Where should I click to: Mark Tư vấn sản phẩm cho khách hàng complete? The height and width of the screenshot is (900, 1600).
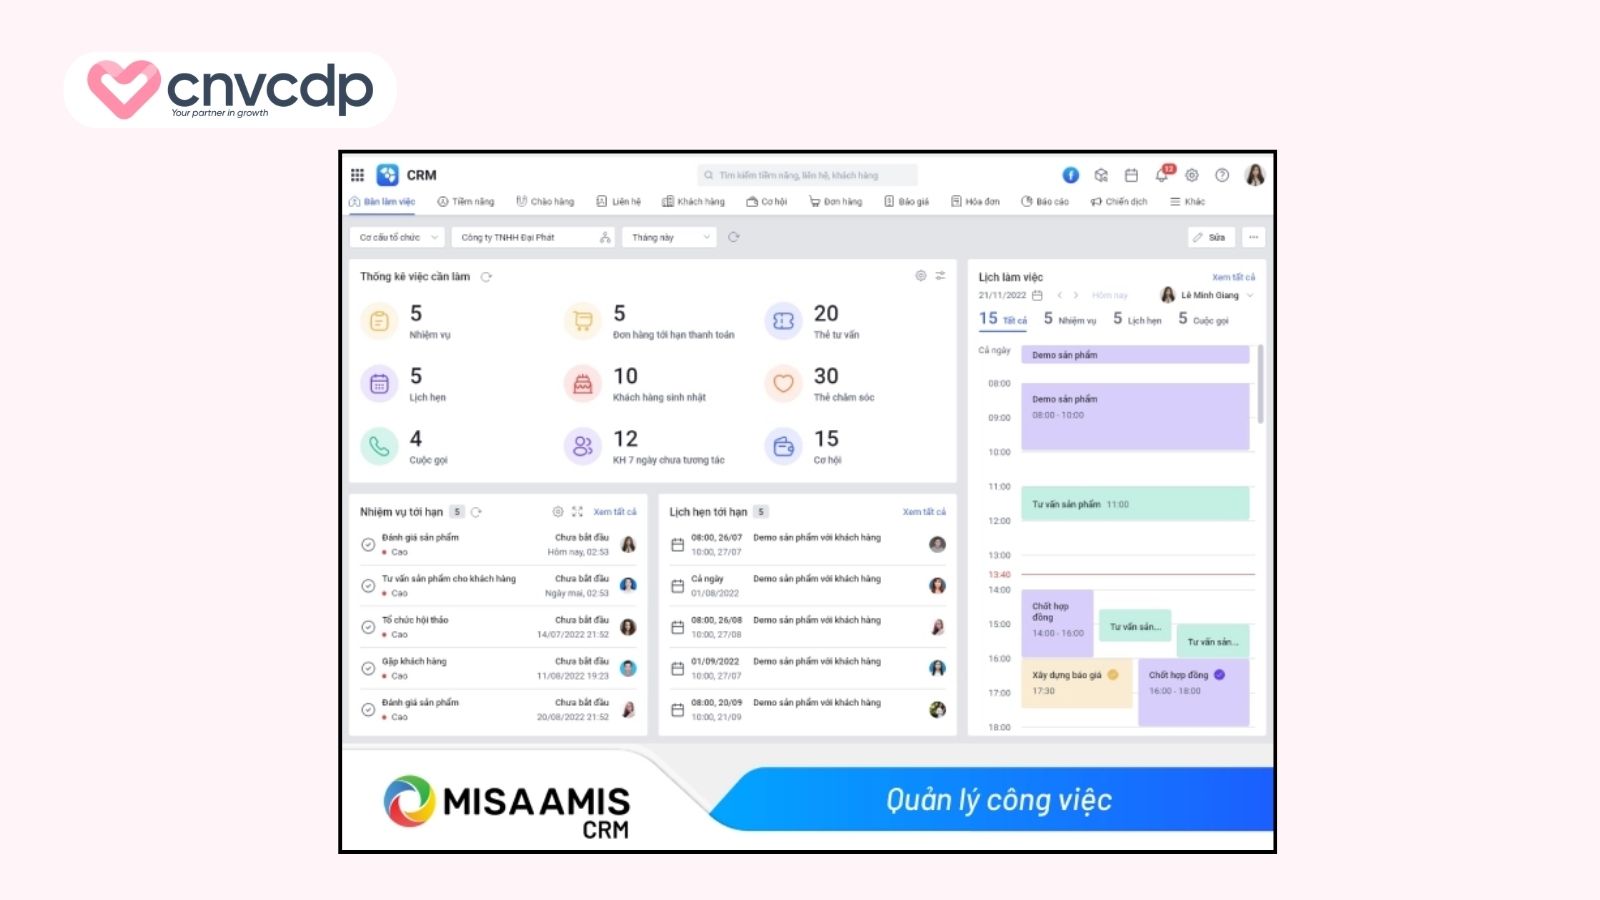[368, 586]
